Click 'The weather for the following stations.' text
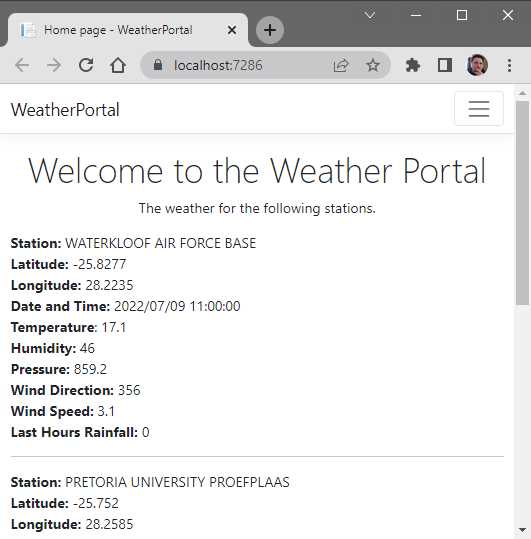531x539 pixels. (257, 208)
